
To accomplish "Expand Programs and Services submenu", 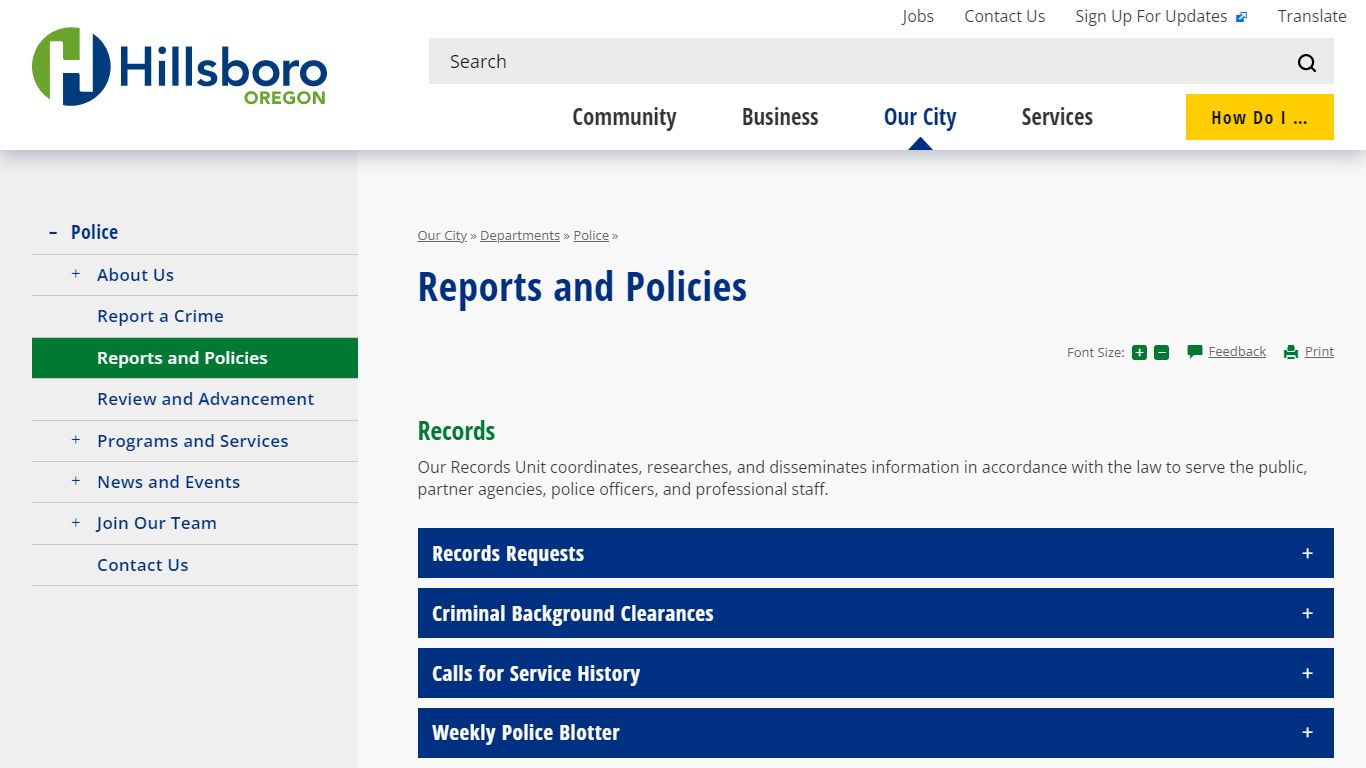I will pos(75,439).
